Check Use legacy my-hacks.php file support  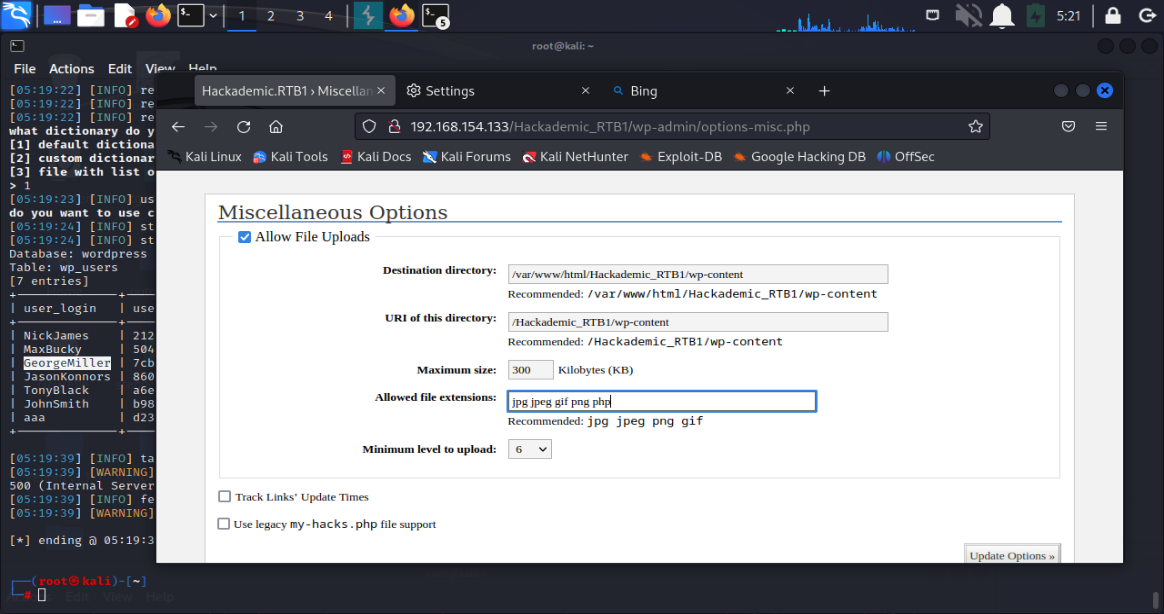coord(224,524)
